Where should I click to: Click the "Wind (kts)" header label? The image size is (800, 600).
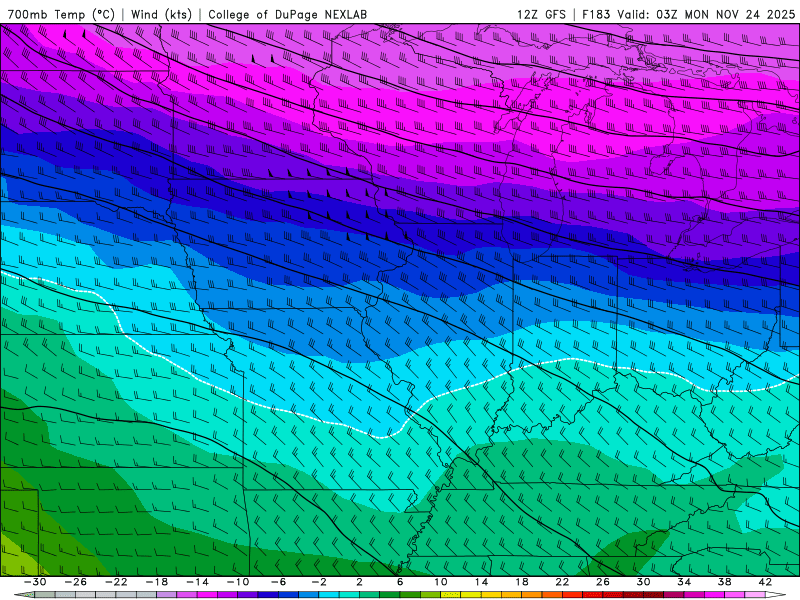(161, 14)
